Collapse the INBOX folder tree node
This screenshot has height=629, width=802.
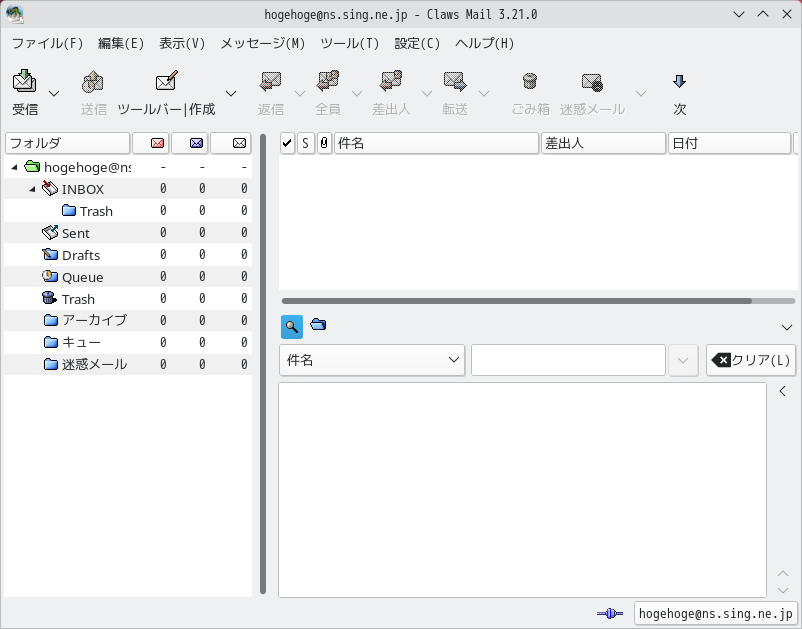[32, 189]
